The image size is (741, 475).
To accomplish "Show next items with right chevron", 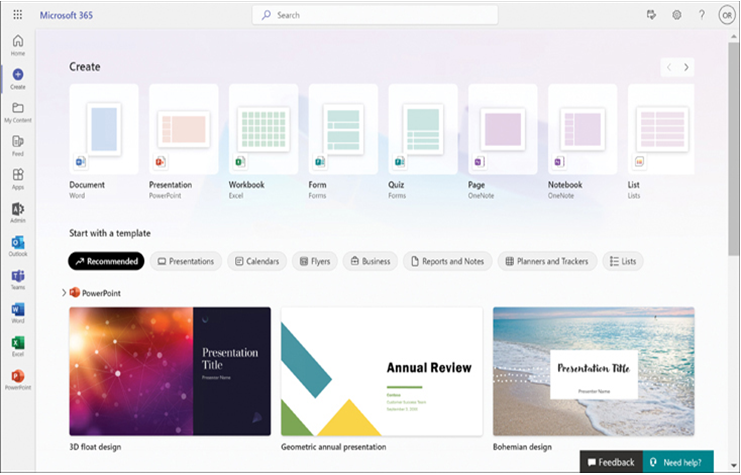I will click(686, 67).
